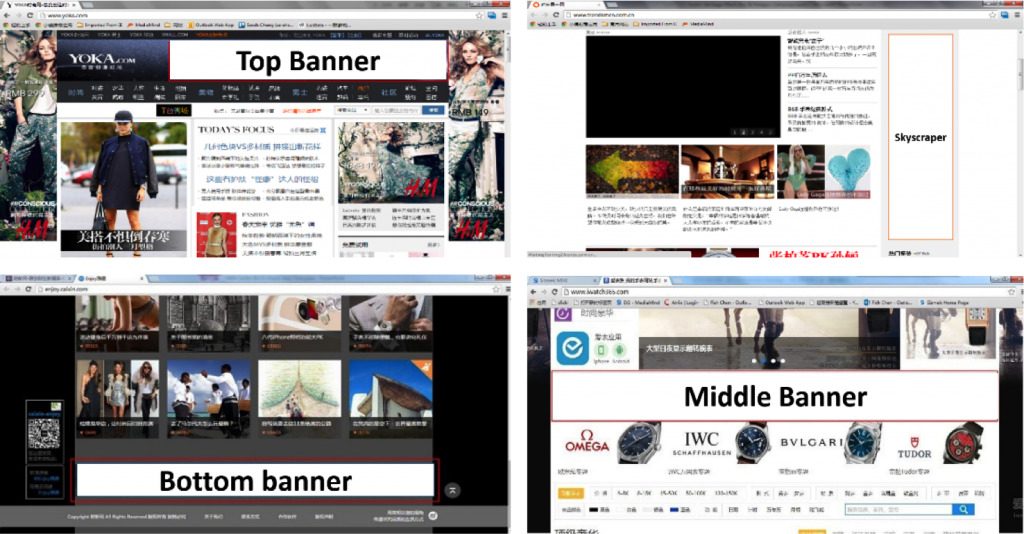The height and width of the screenshot is (534, 1024).
Task: Click the orange filter tag in the price row
Action: pos(570,494)
